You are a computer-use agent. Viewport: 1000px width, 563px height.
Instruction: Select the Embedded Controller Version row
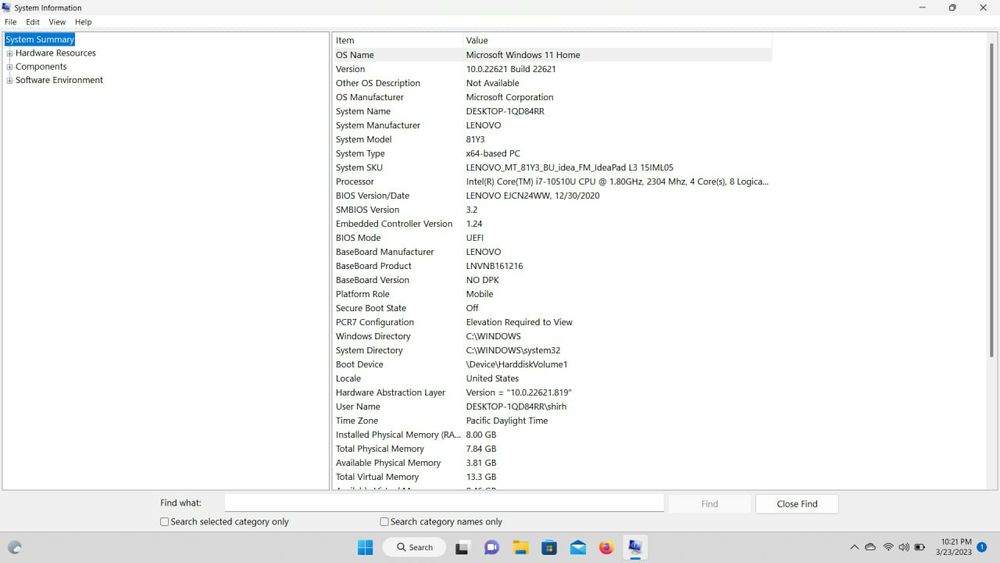point(552,223)
